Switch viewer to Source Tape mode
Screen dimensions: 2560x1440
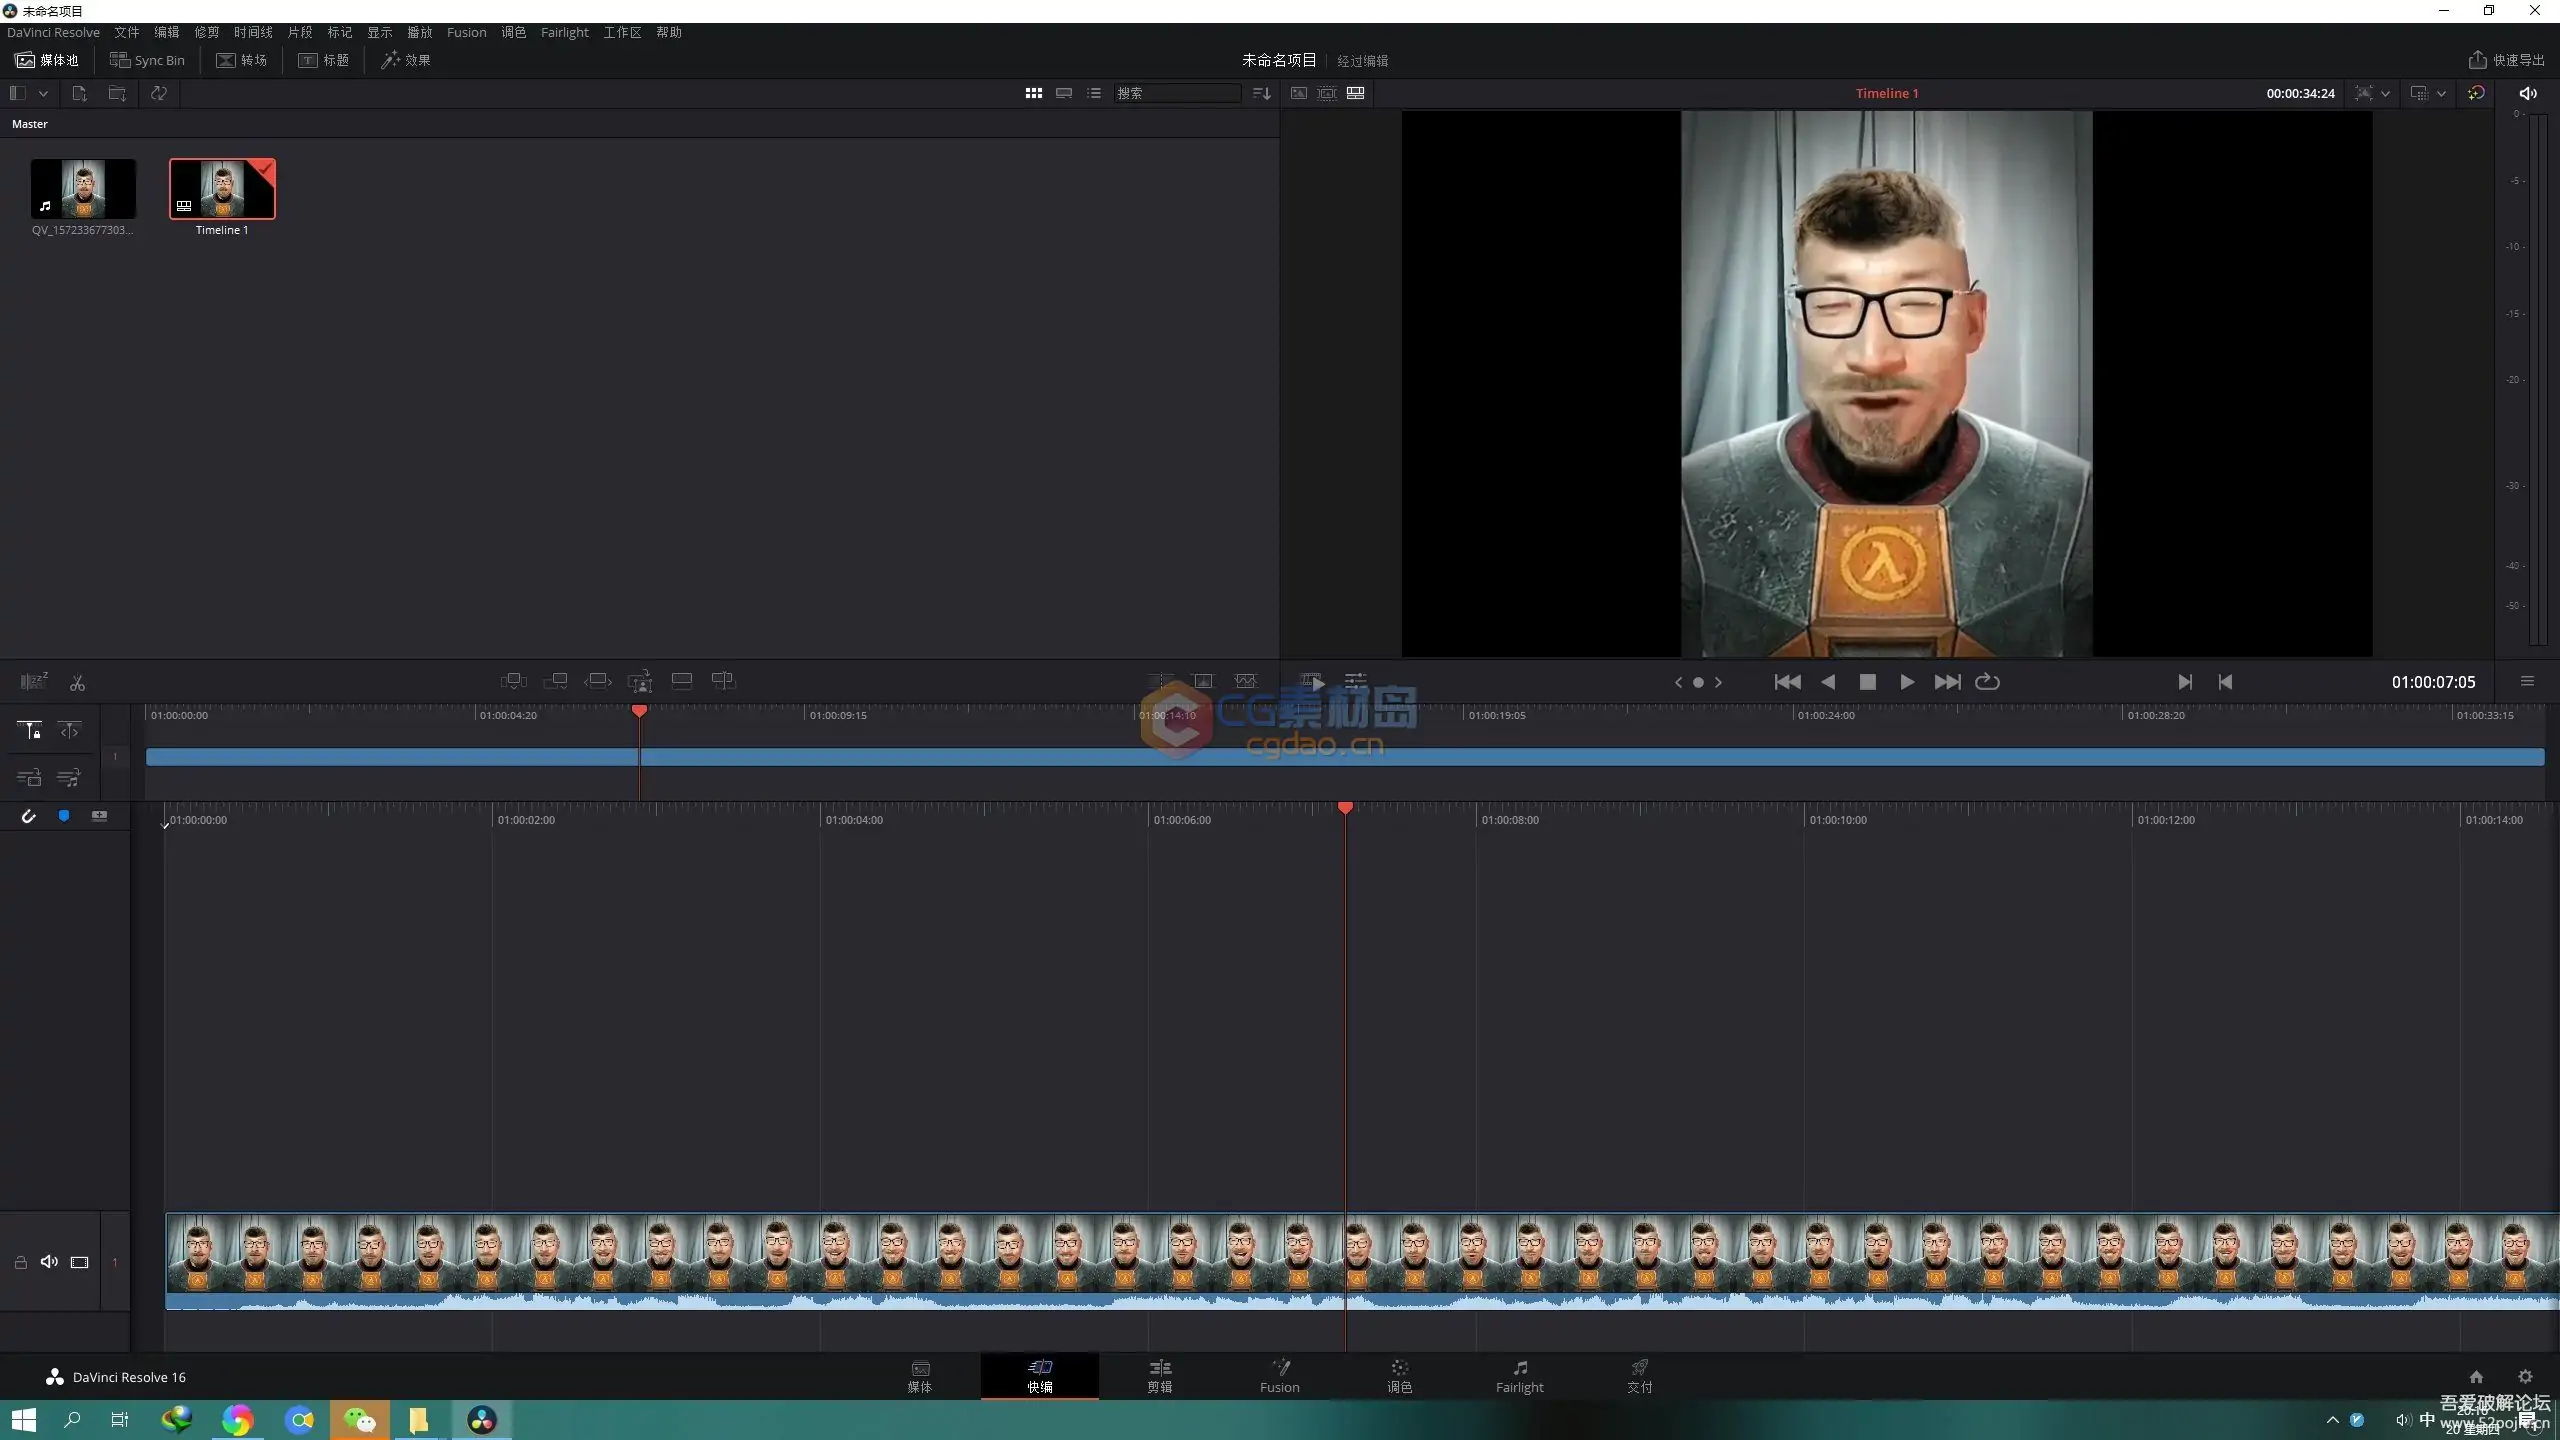pos(1327,93)
